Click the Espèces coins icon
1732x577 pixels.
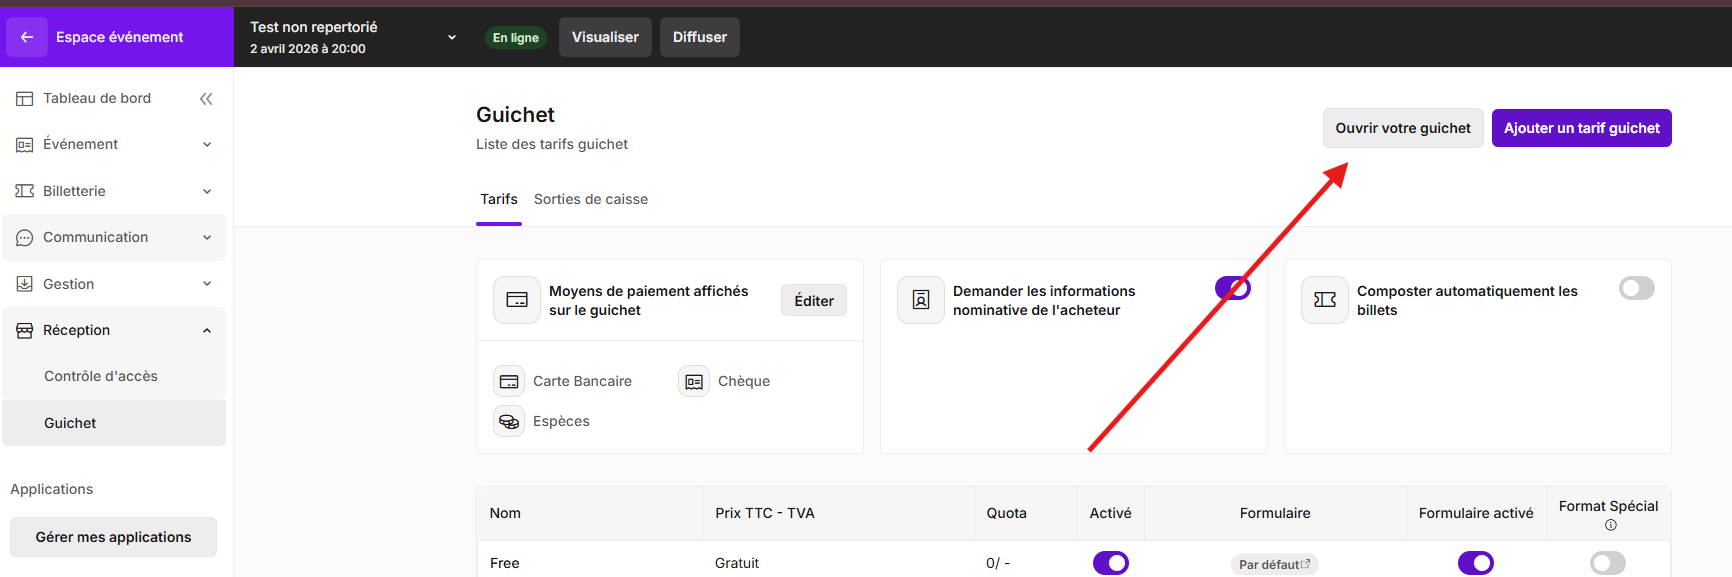(x=509, y=421)
